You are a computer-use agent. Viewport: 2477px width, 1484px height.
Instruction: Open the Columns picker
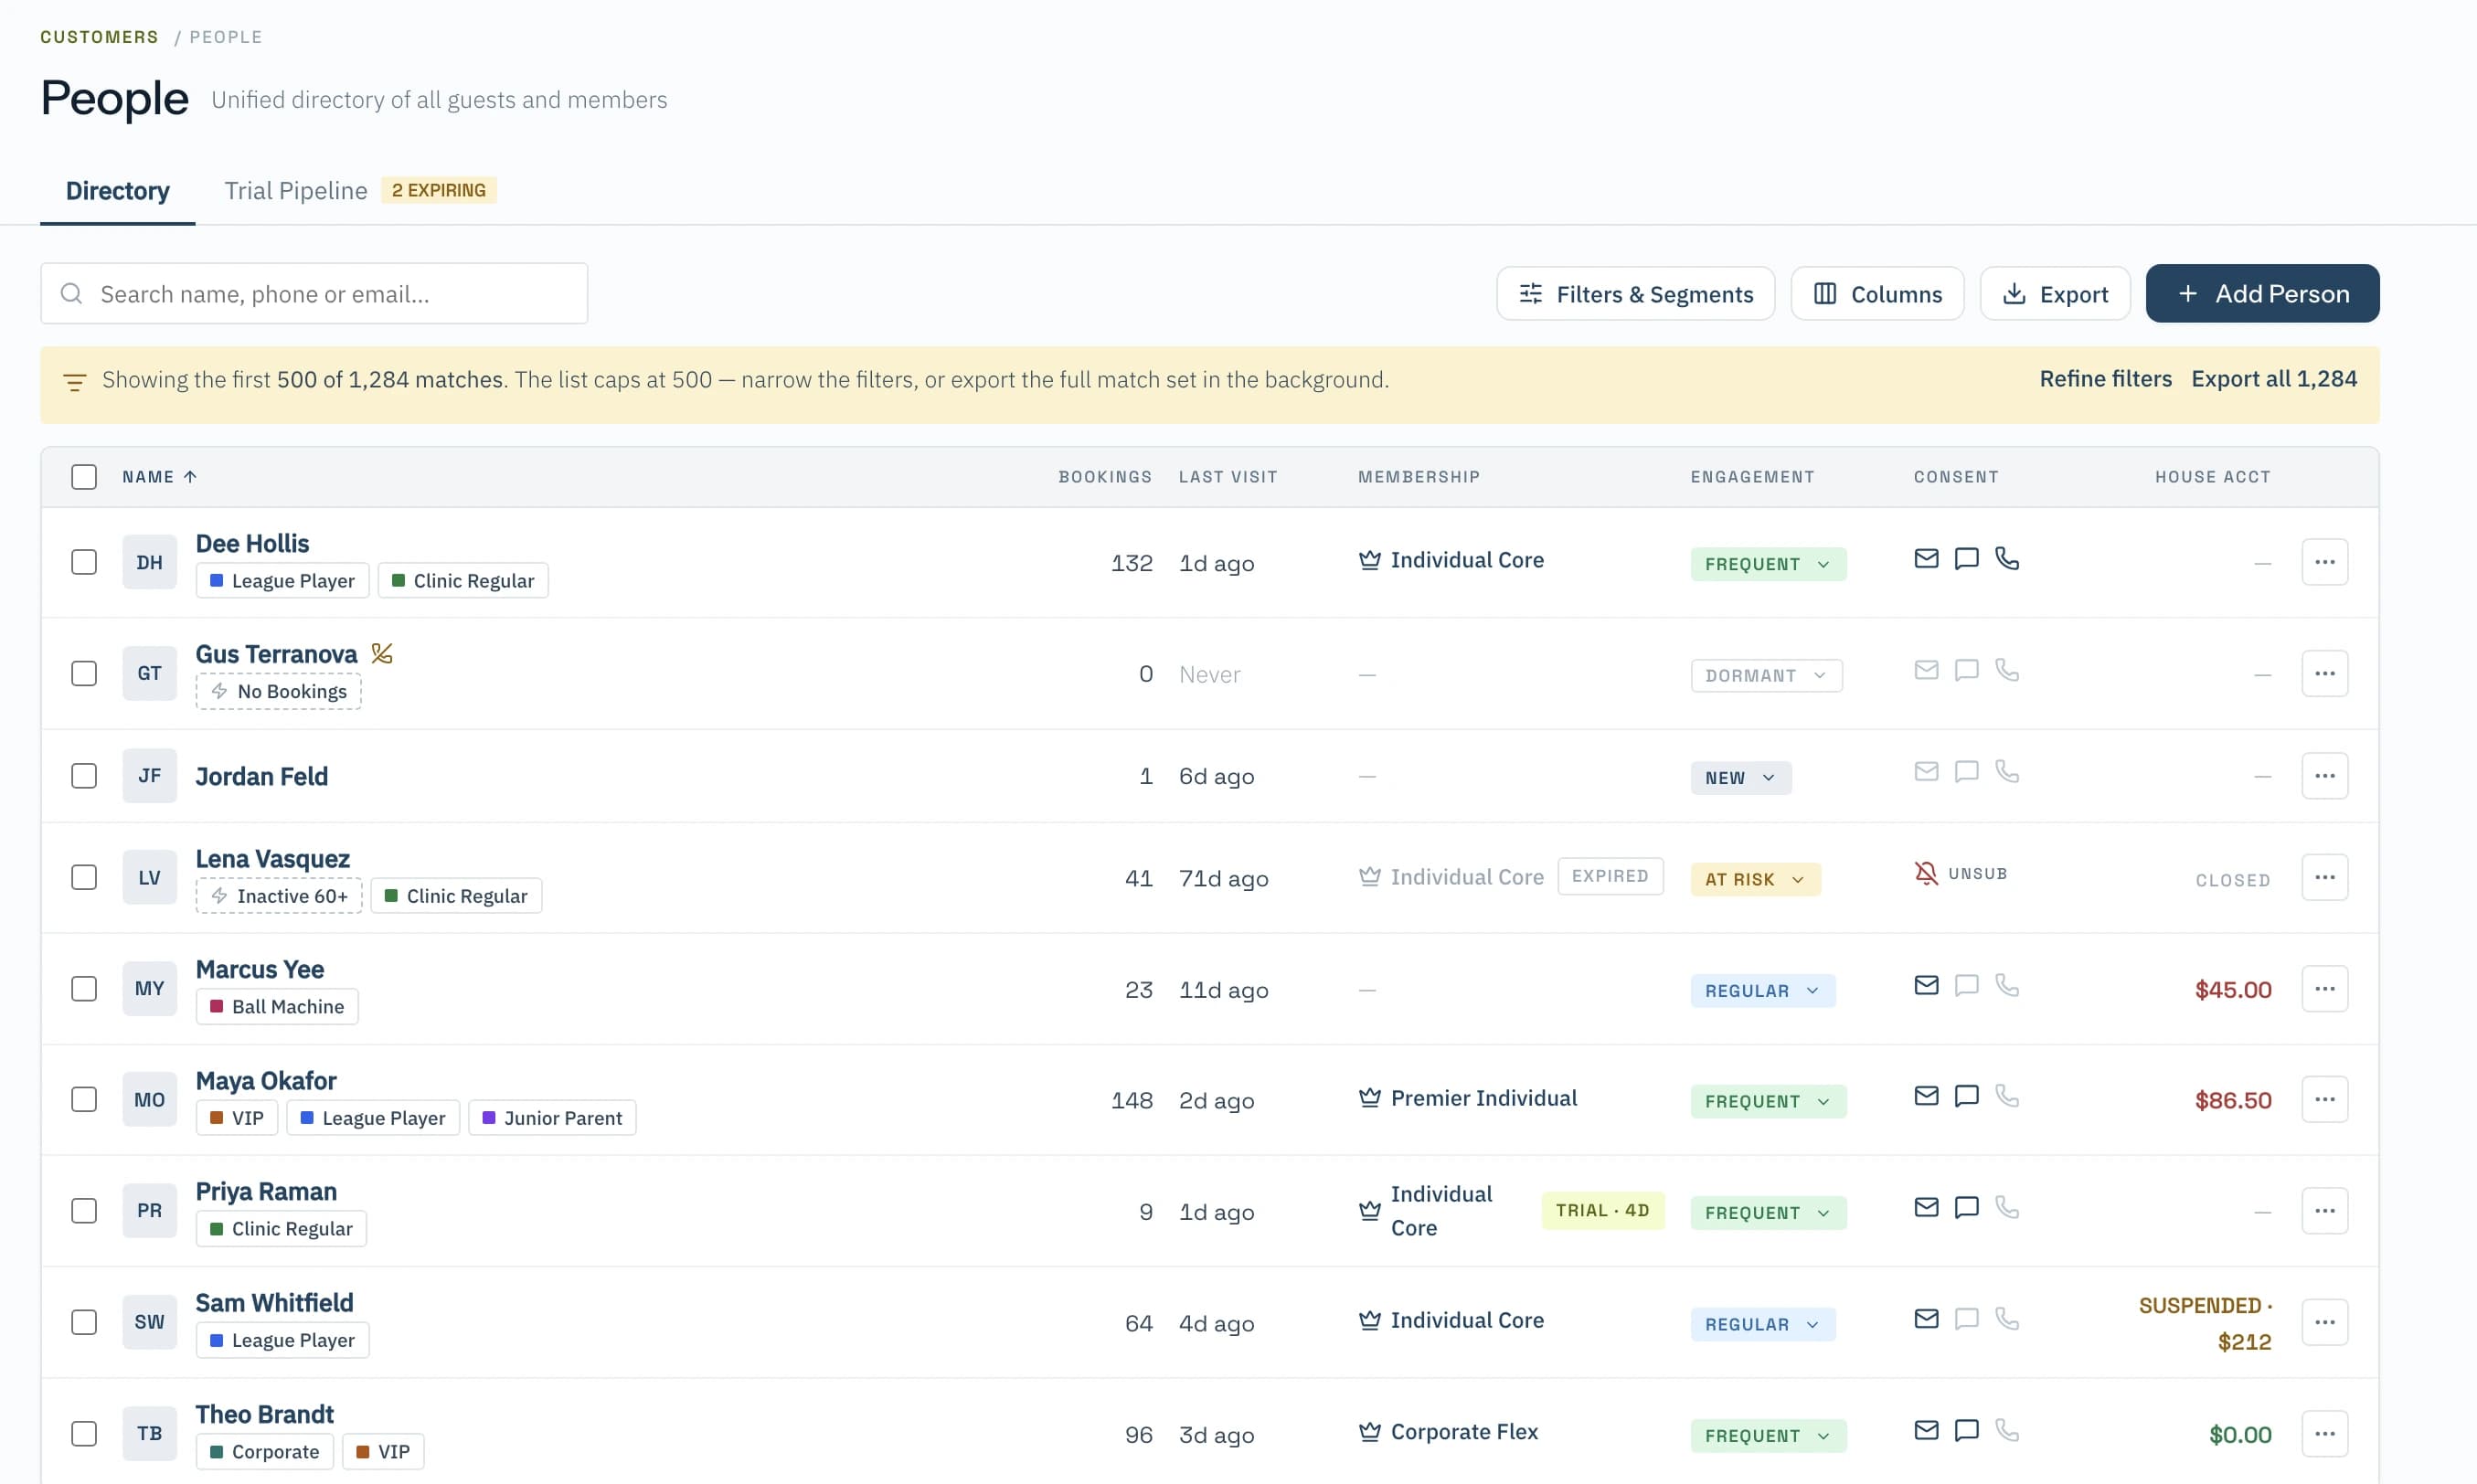[x=1877, y=293]
